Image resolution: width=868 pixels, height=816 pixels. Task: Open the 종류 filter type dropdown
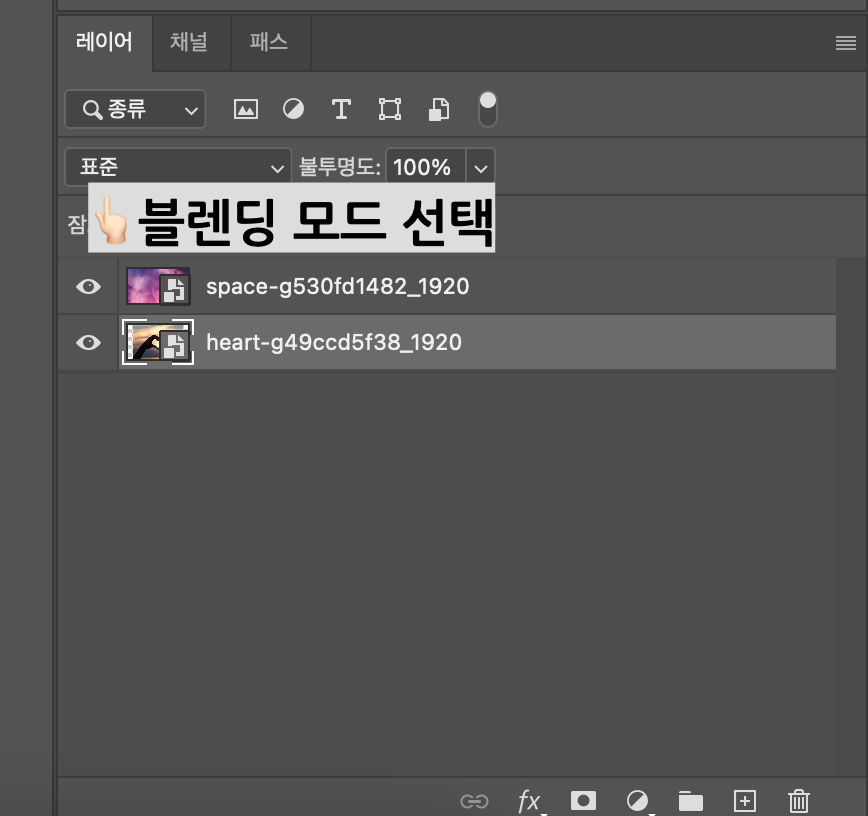[134, 109]
